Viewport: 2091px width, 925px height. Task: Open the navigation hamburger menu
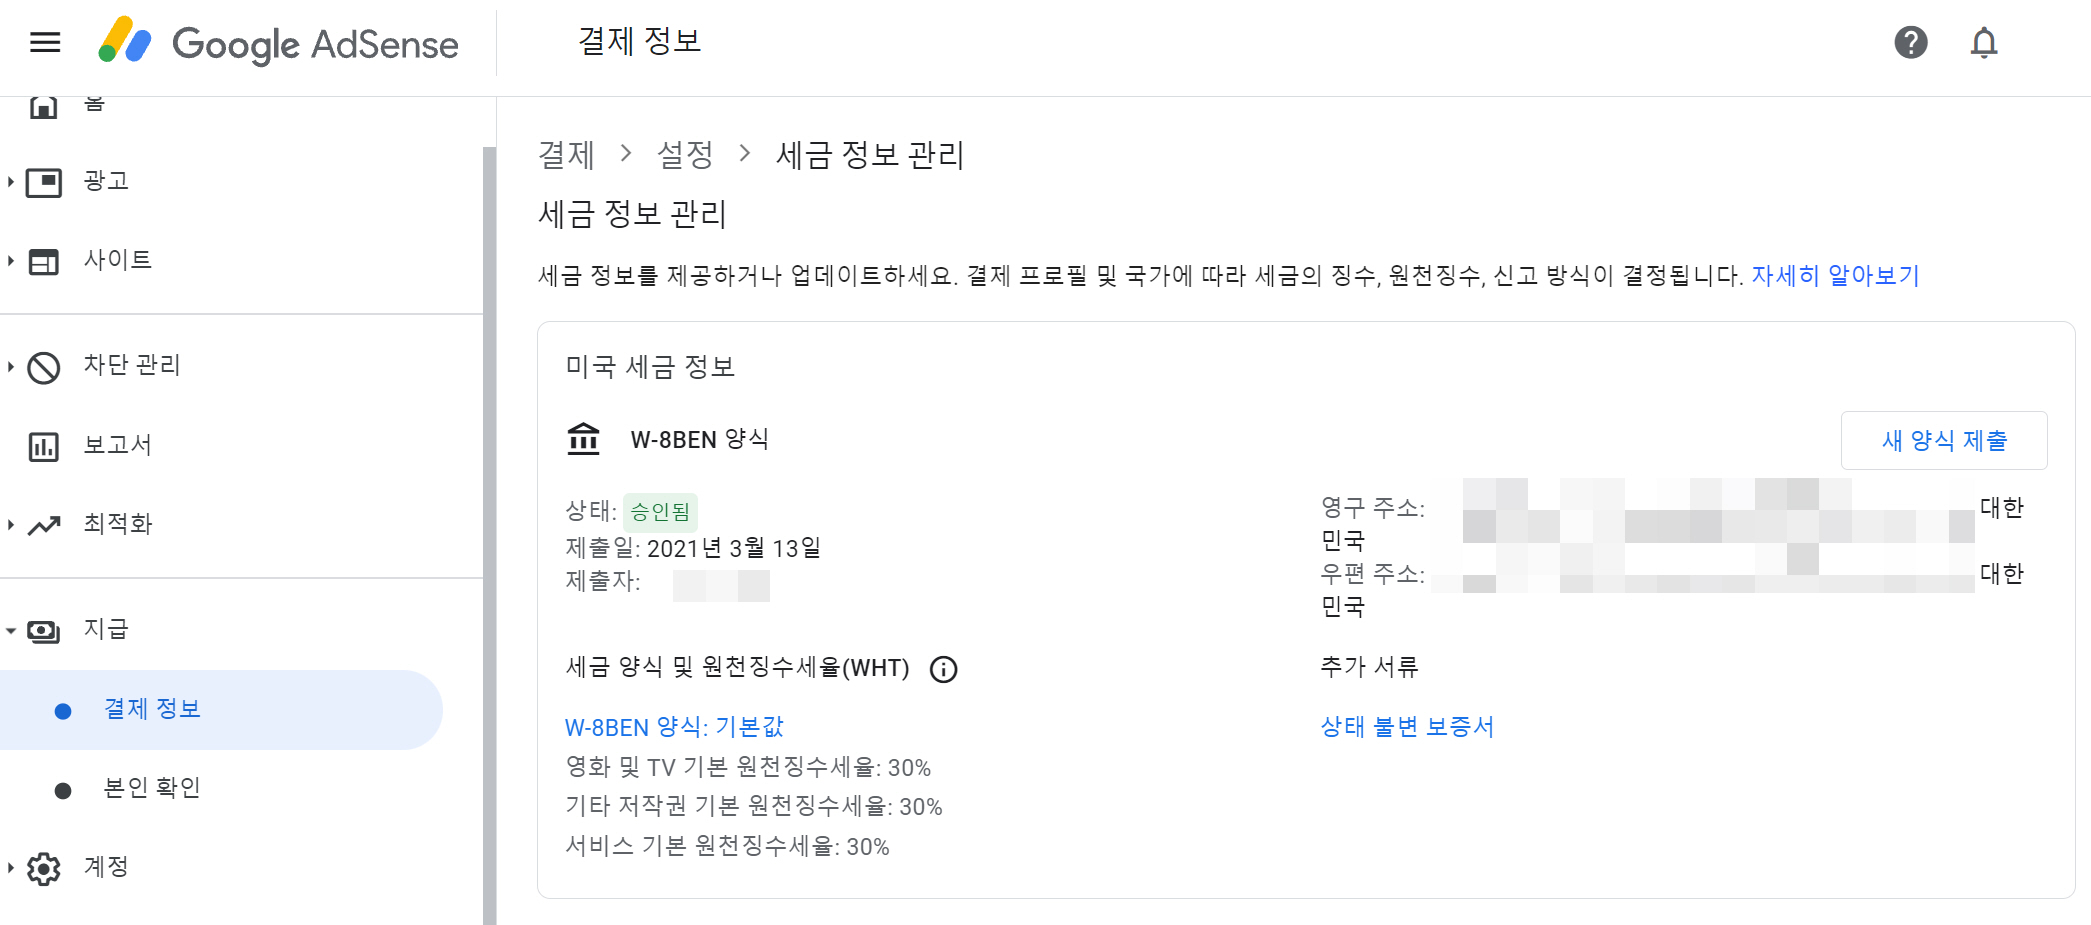point(44,42)
